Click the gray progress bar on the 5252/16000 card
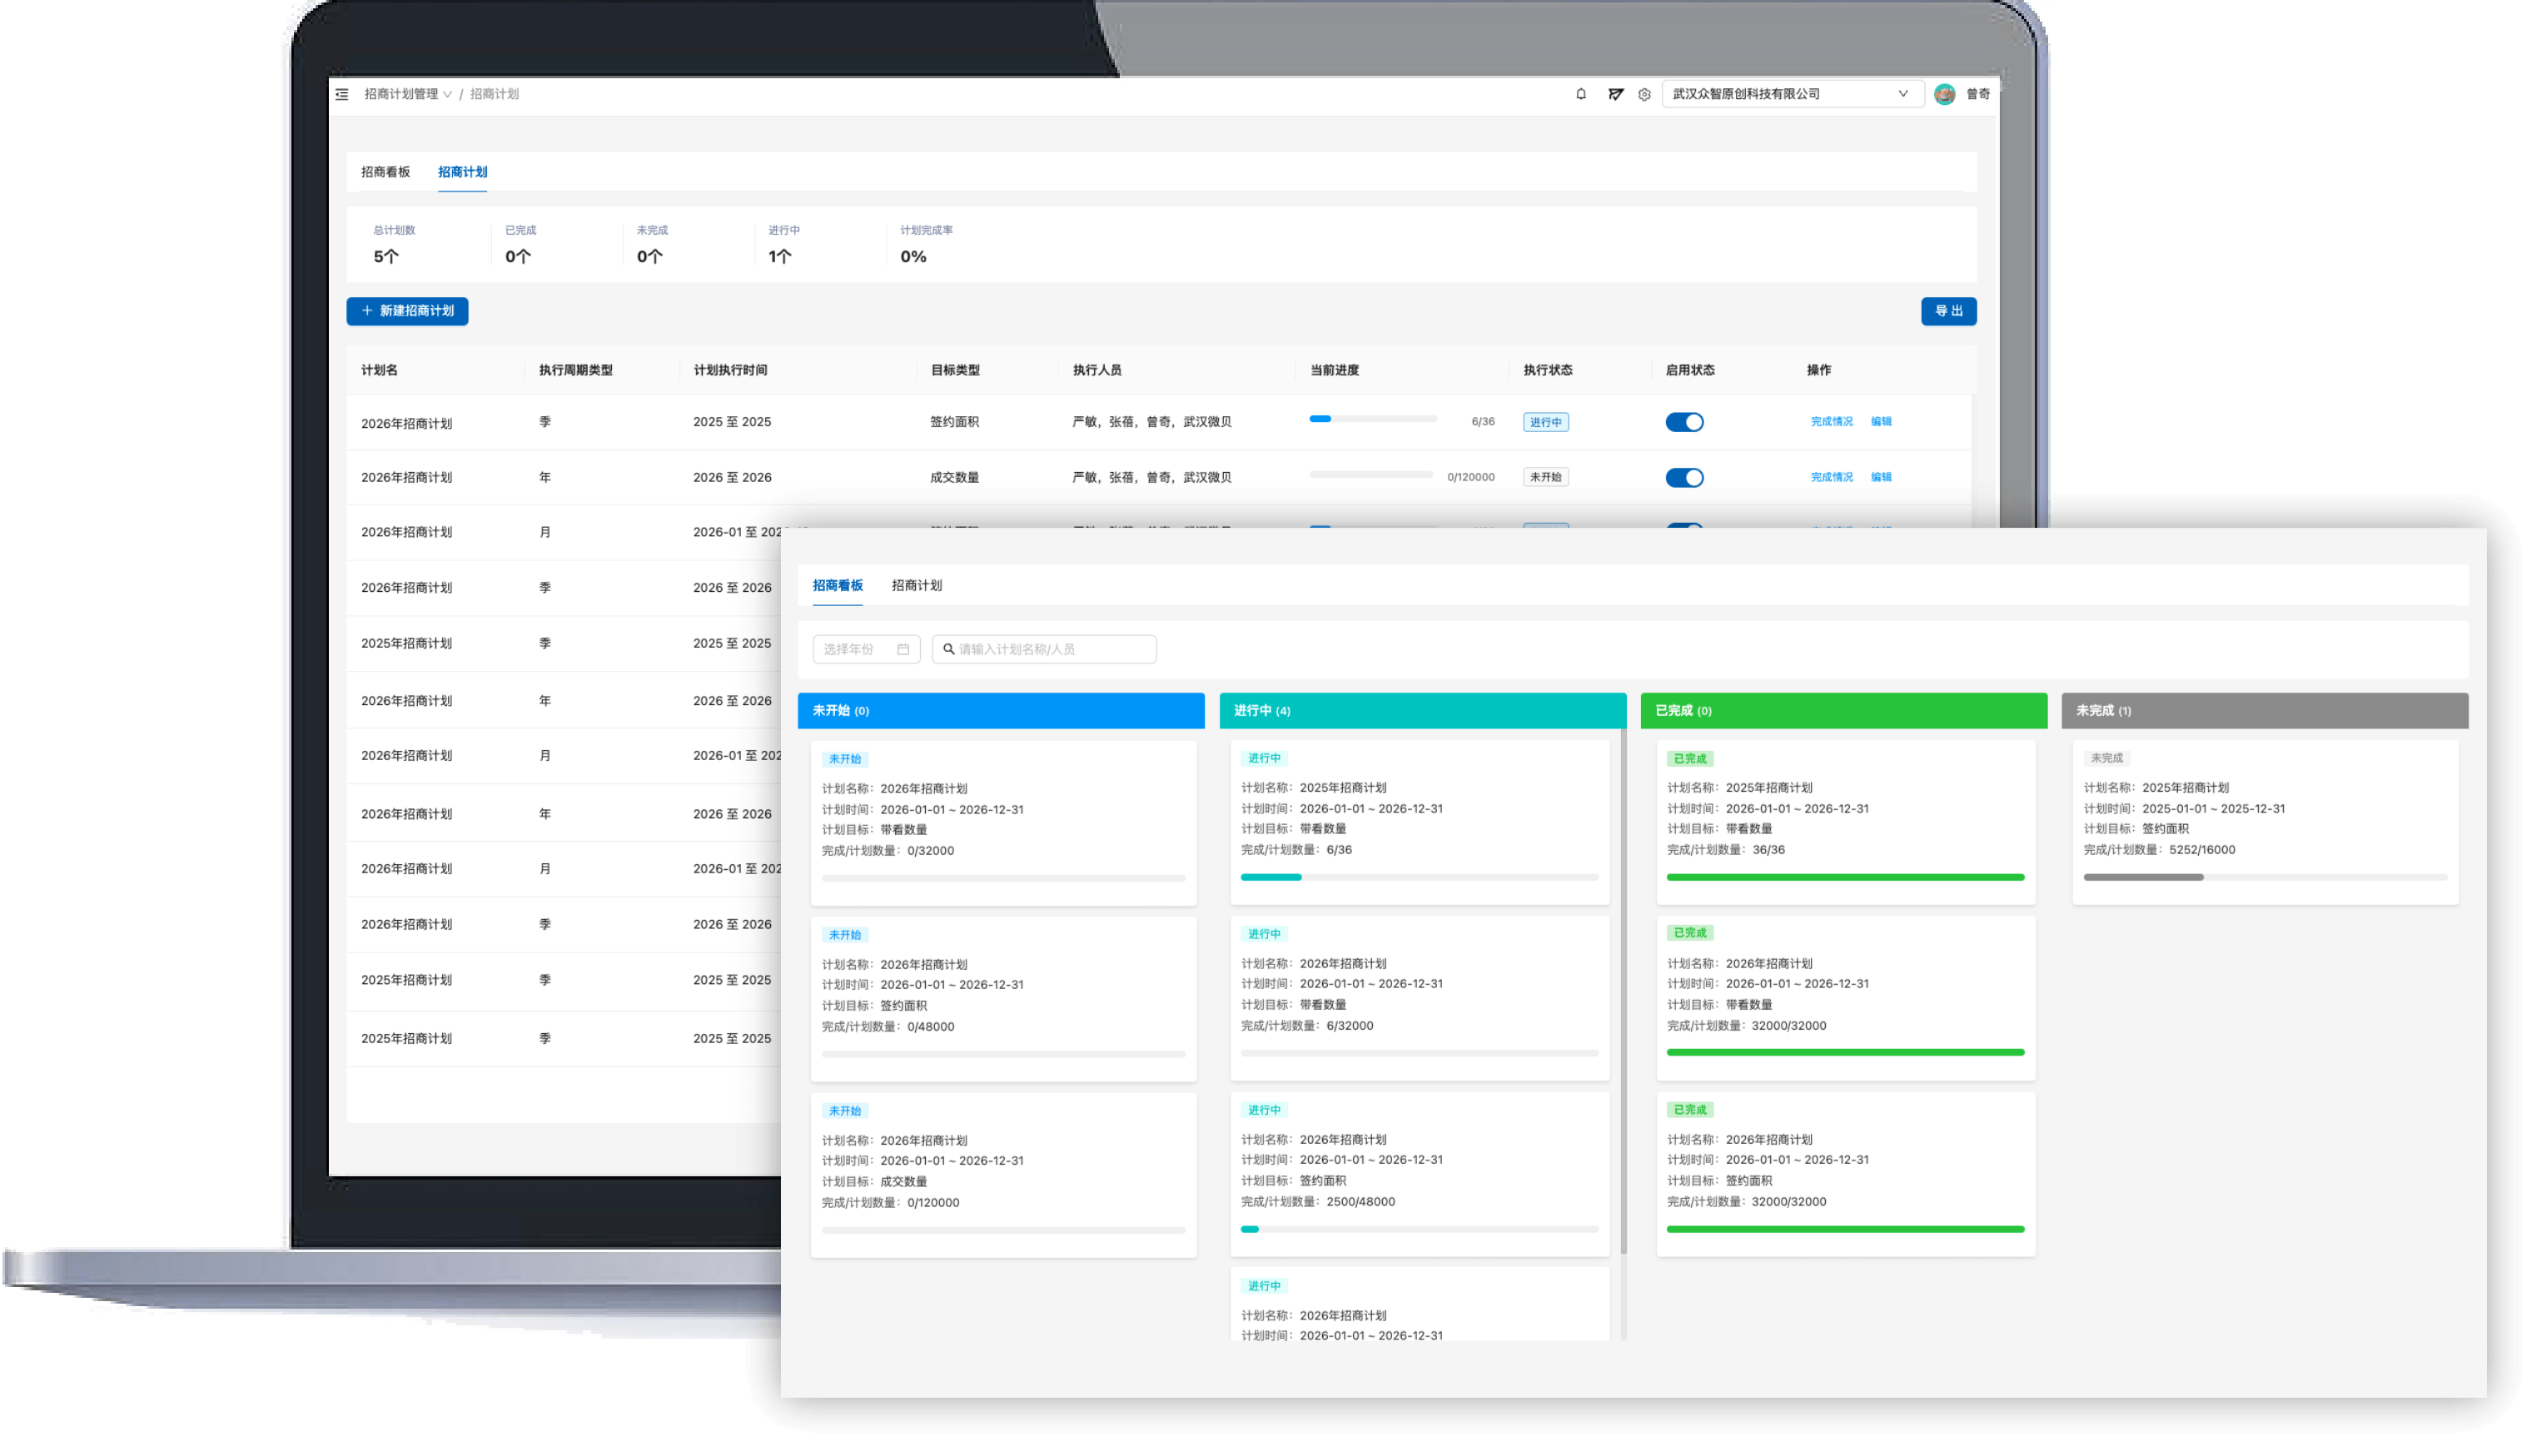 [x=2265, y=877]
